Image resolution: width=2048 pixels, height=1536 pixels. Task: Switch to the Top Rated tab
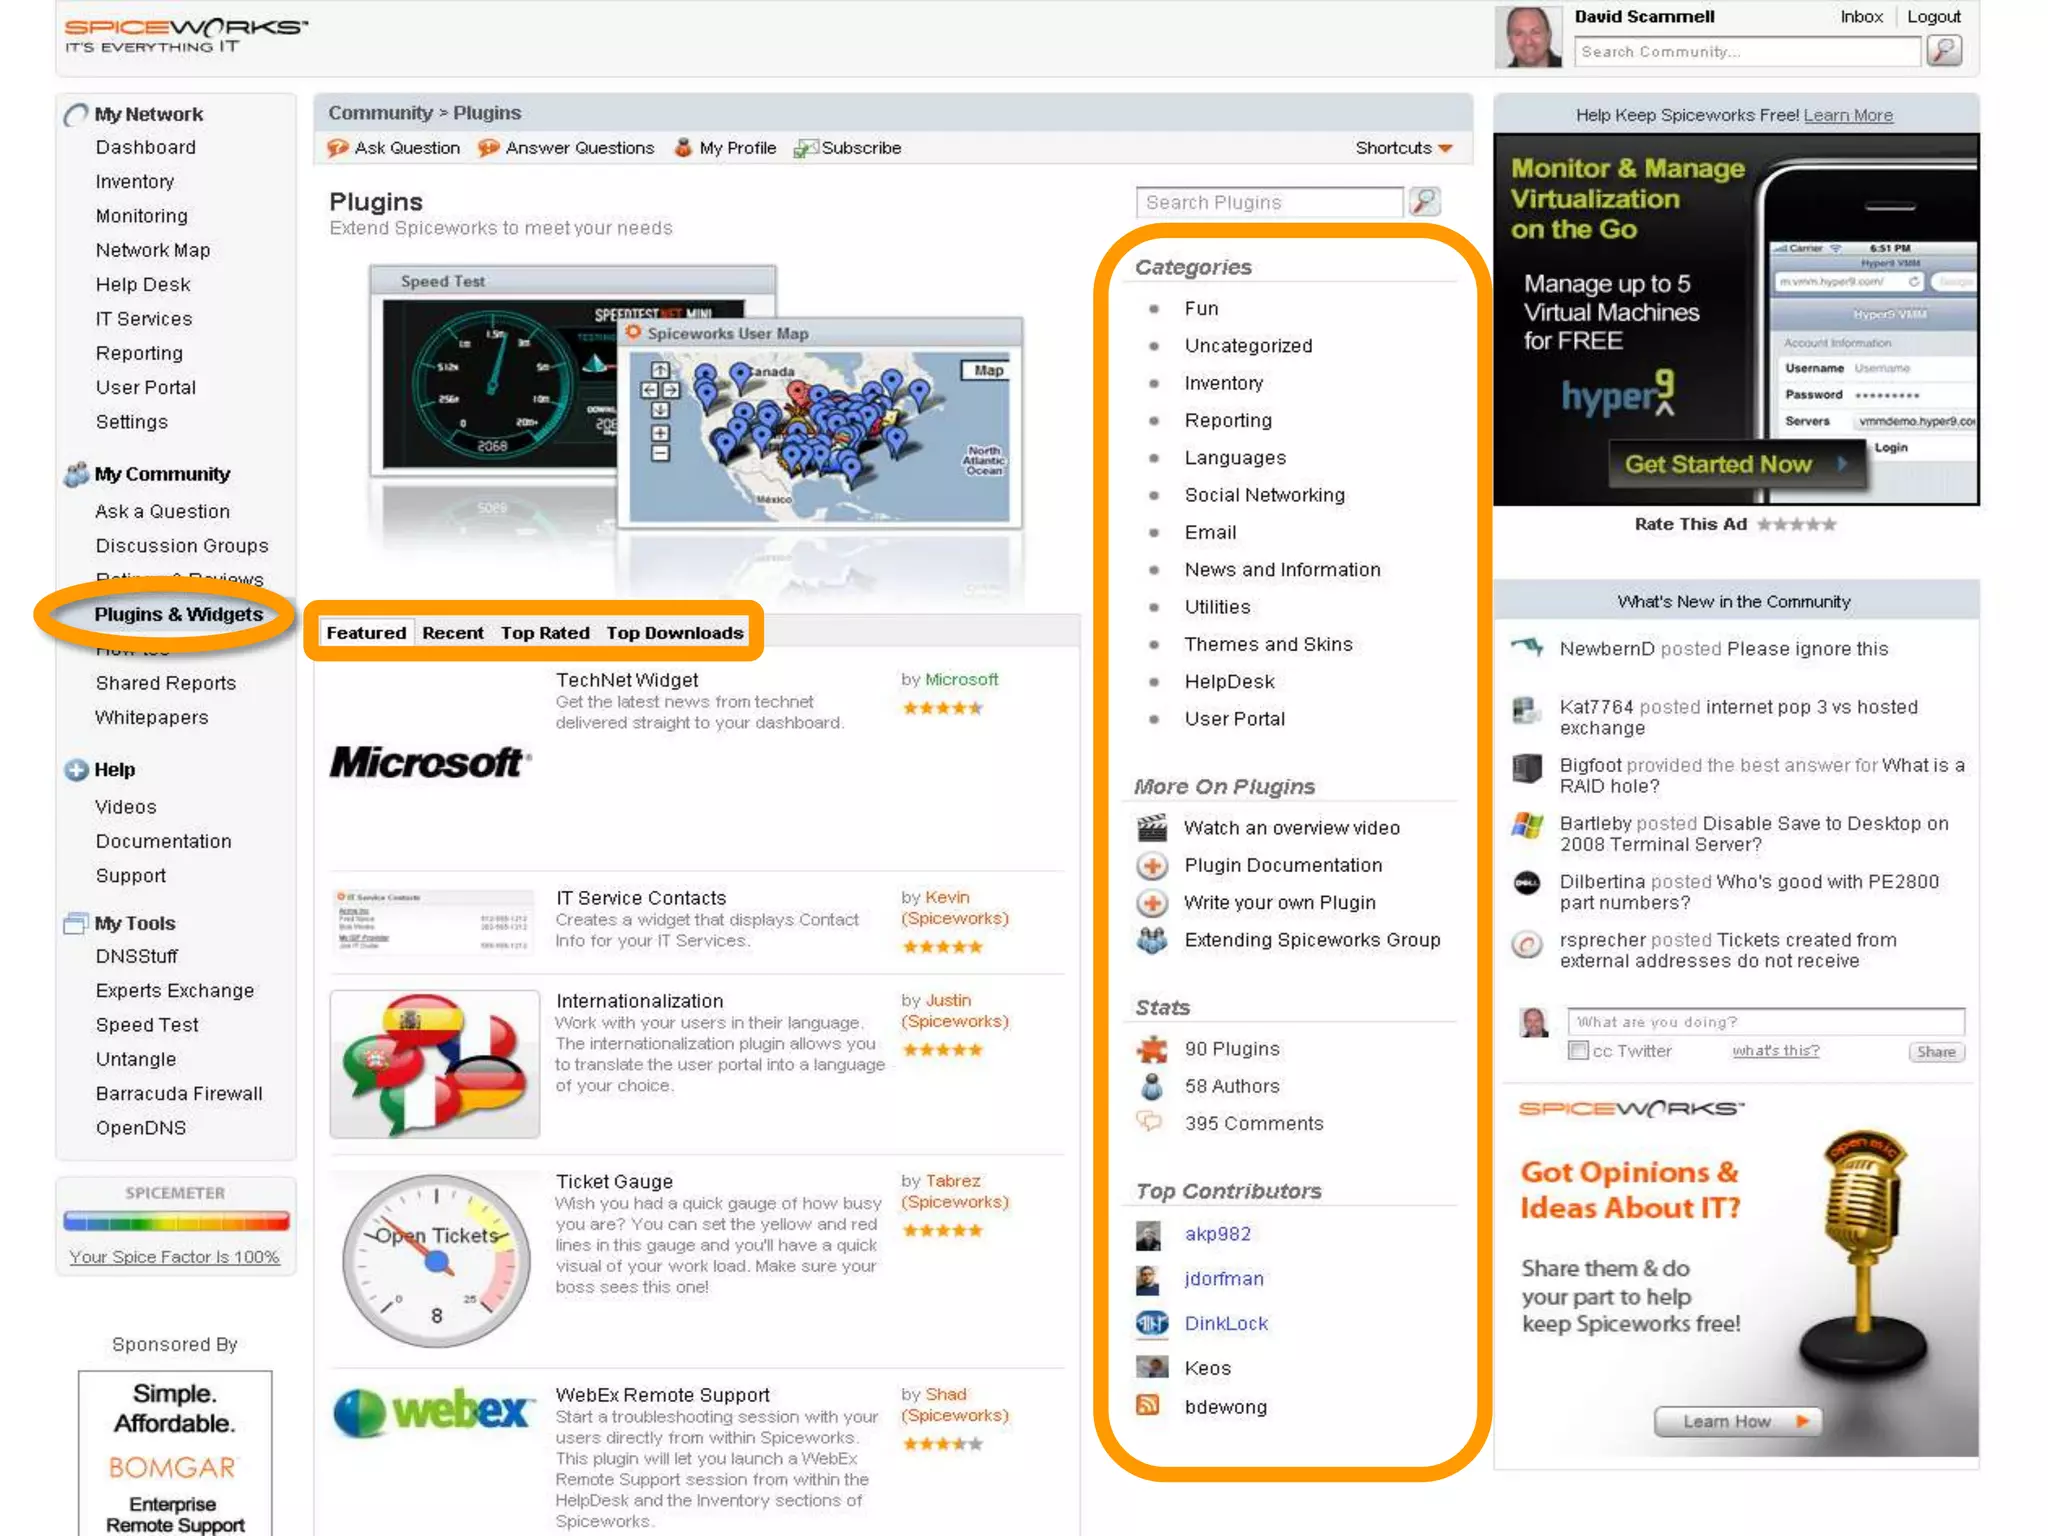(545, 633)
